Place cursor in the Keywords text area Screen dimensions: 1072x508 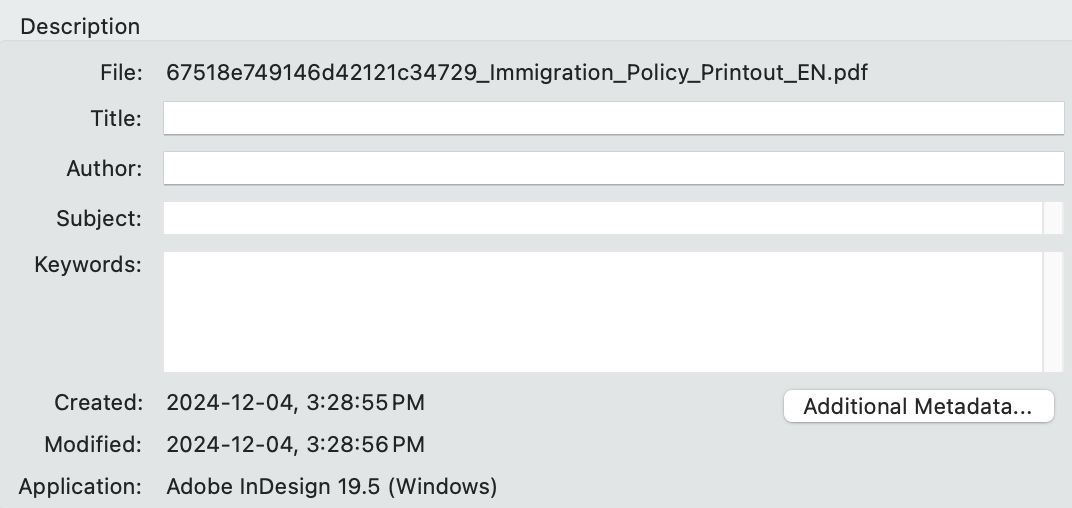point(602,311)
